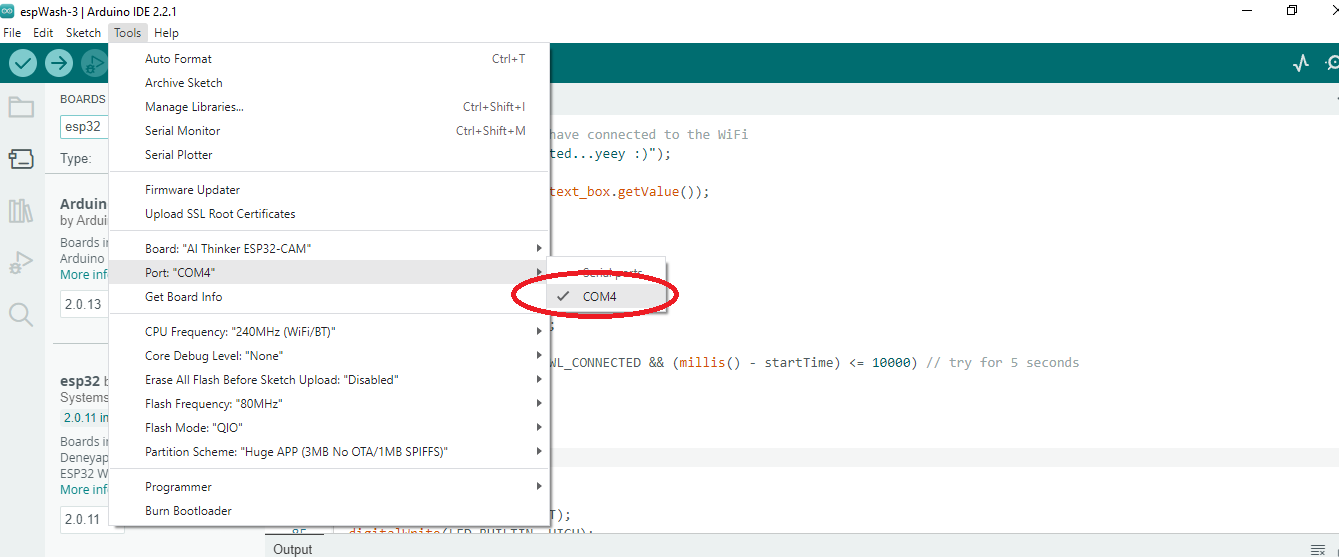The height and width of the screenshot is (557, 1339).
Task: Open the Boards Manager sidebar icon
Action: 21,159
